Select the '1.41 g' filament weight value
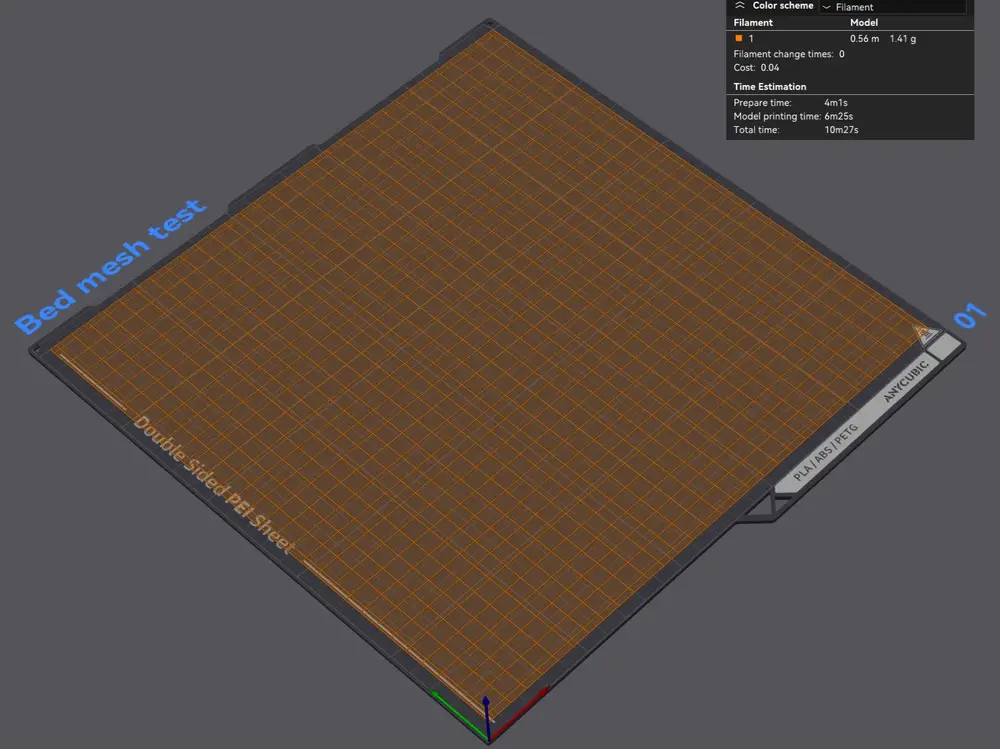 (x=902, y=39)
